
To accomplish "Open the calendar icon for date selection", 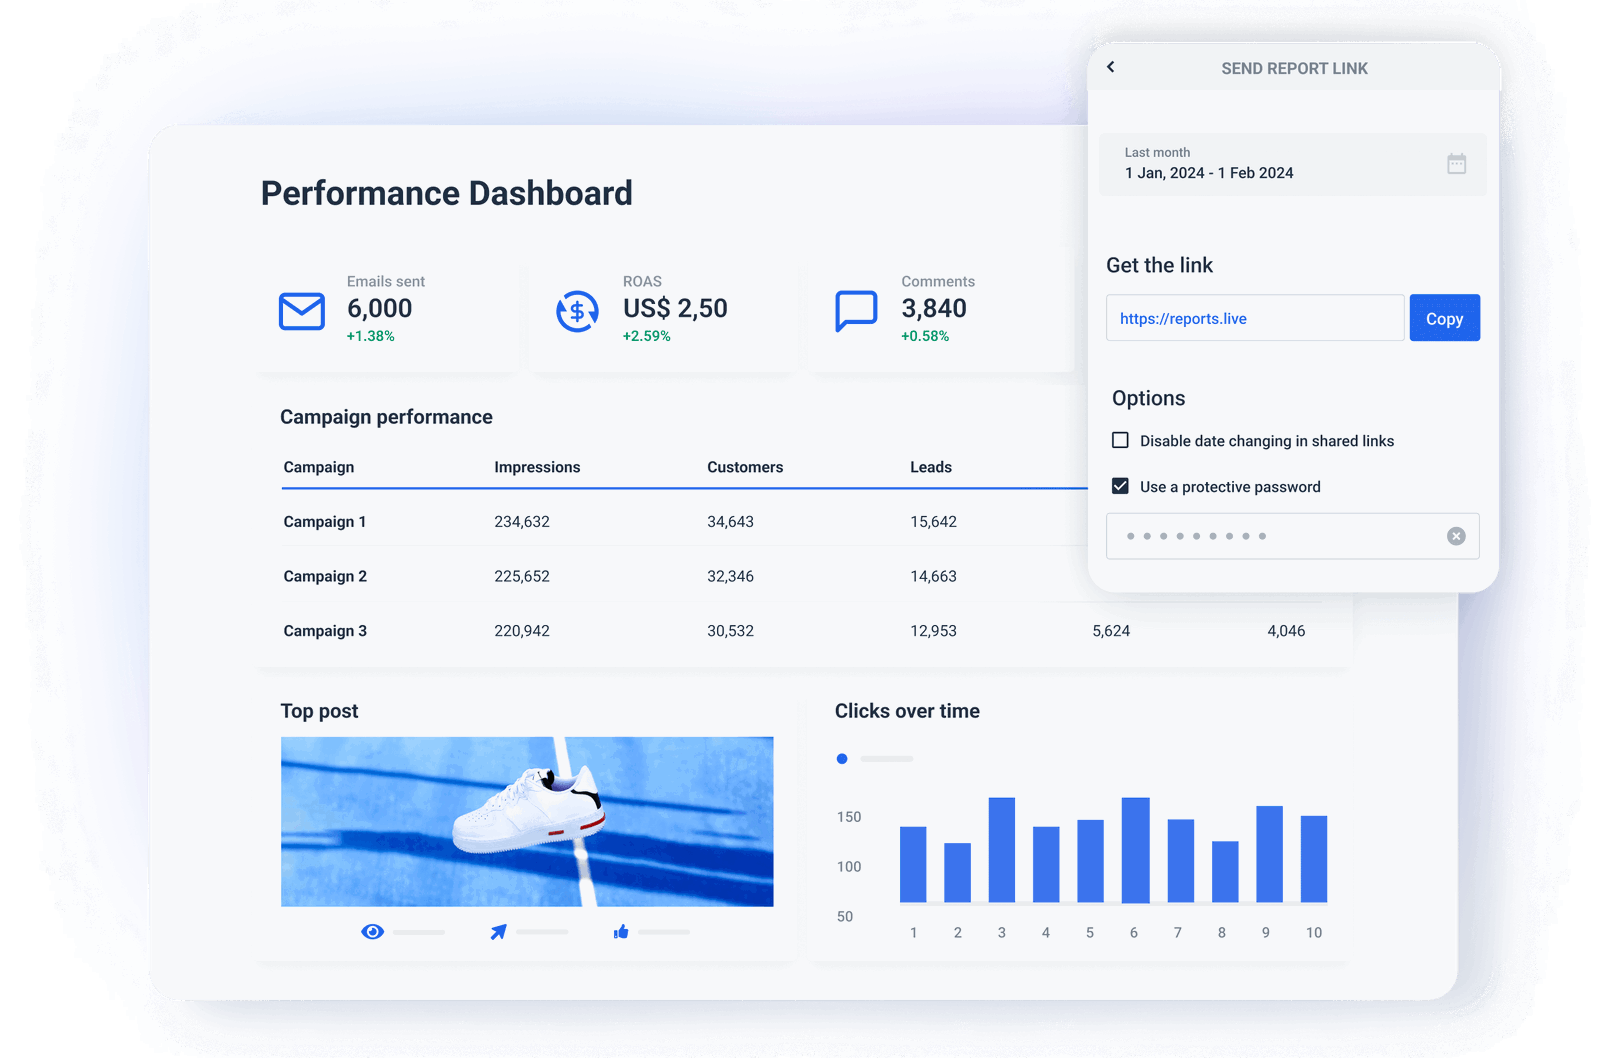I will 1457,163.
